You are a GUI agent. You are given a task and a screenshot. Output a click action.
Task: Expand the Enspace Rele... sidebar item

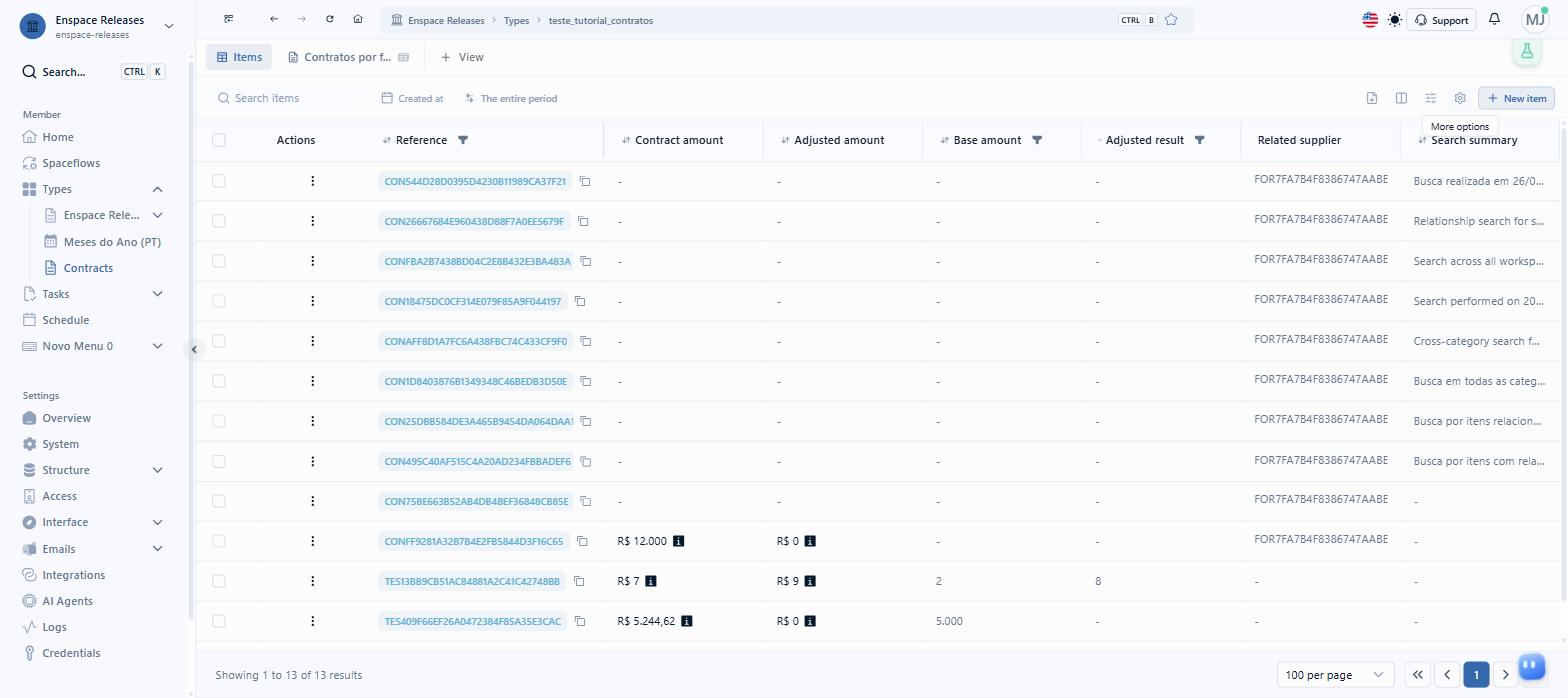157,215
